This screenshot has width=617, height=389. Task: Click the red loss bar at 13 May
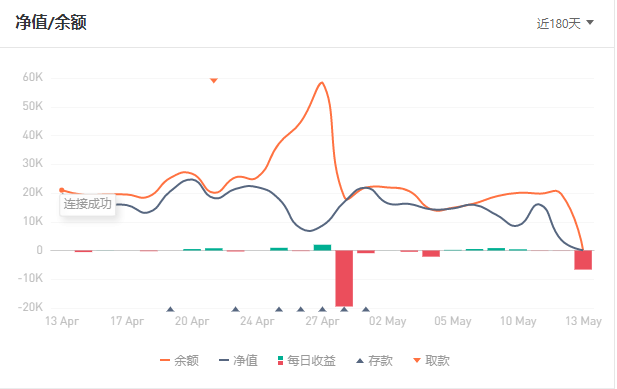pos(583,260)
